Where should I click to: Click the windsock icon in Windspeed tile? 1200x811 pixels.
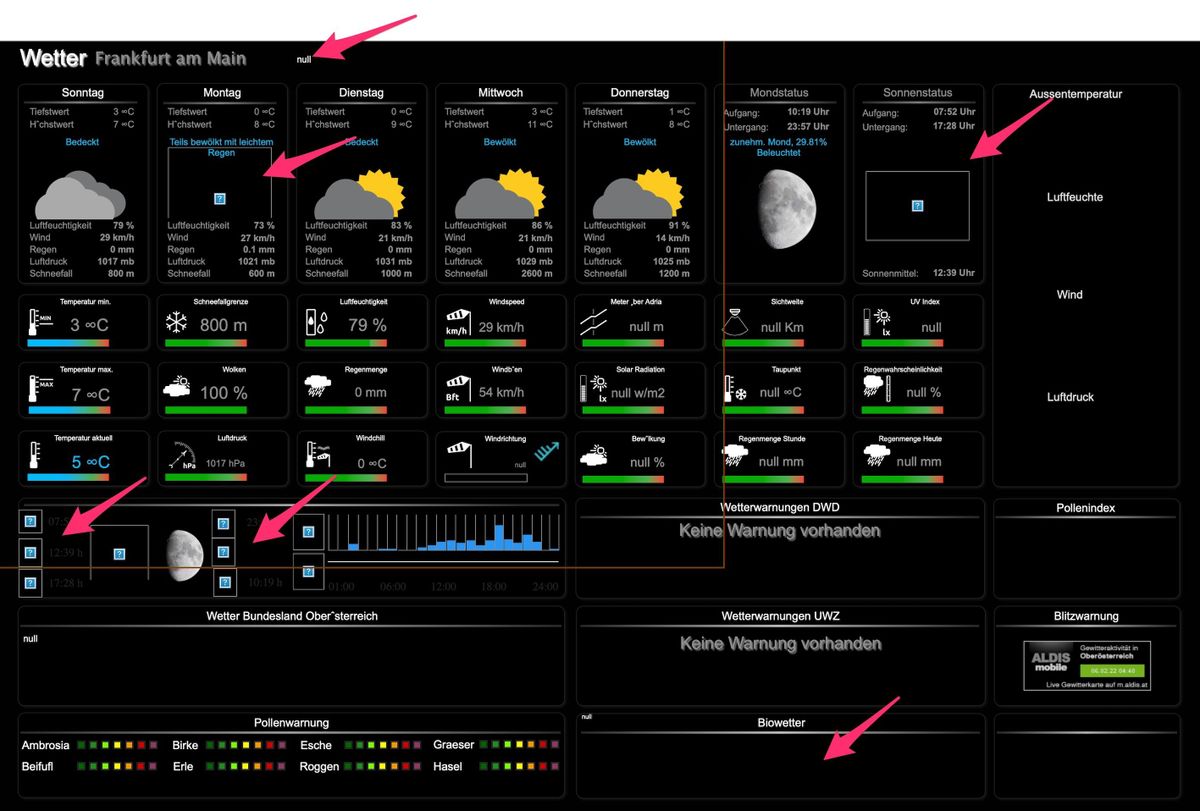457,321
